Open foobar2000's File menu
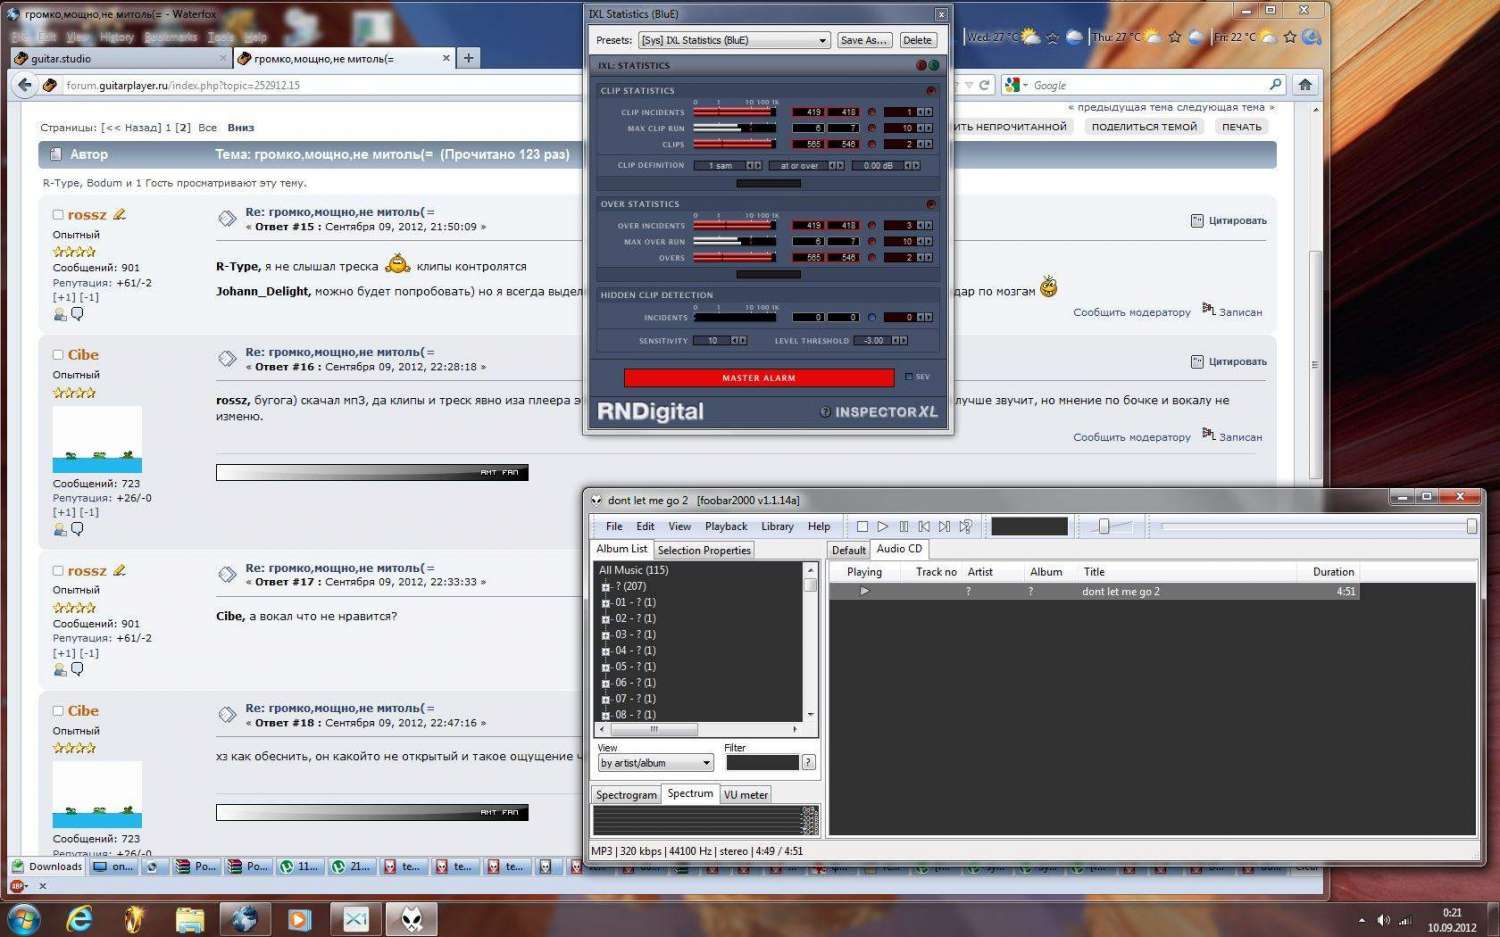 [x=614, y=527]
